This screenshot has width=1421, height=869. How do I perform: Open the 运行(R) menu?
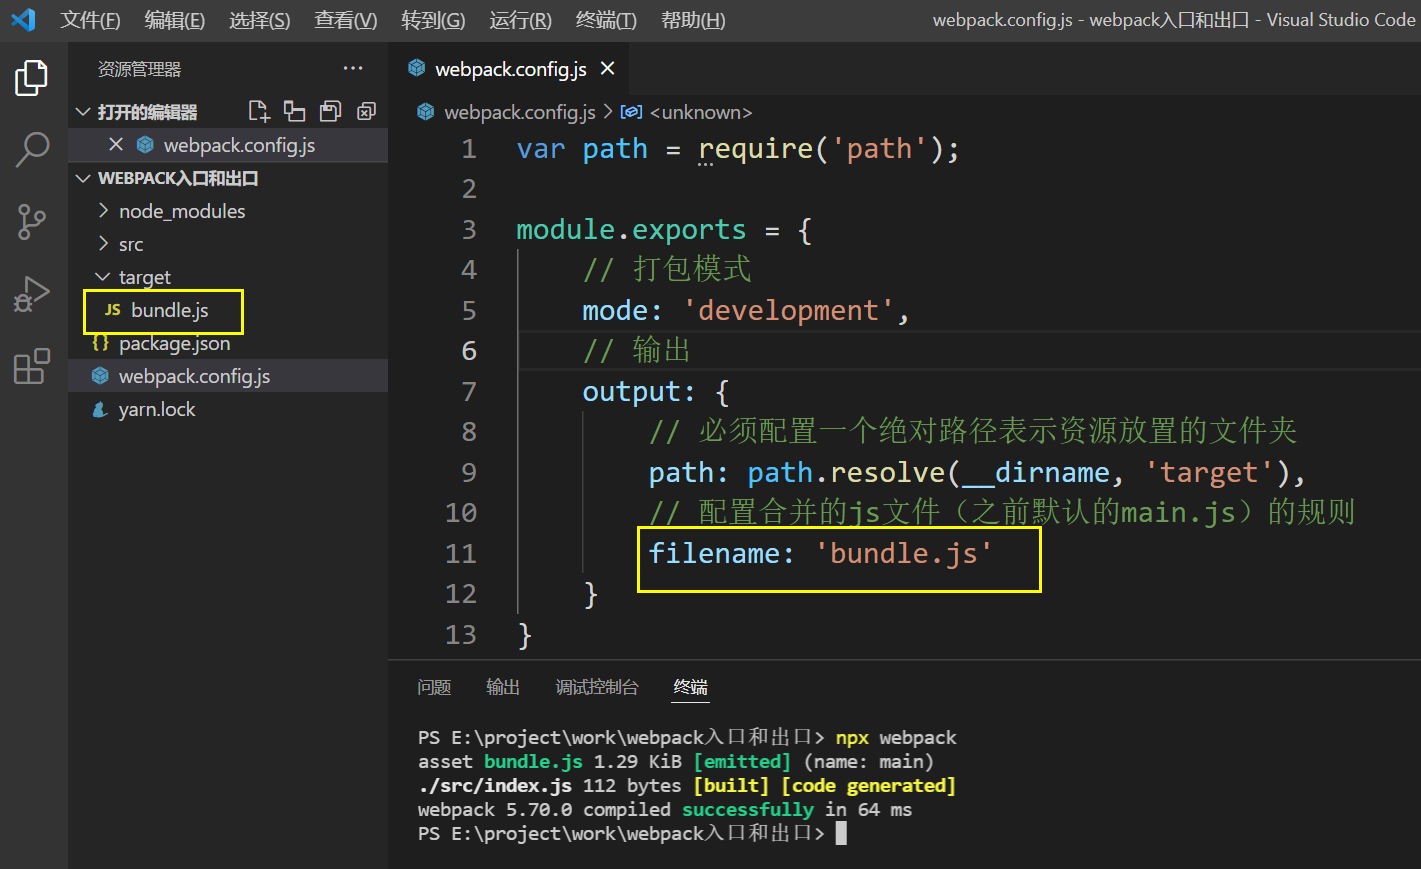520,20
